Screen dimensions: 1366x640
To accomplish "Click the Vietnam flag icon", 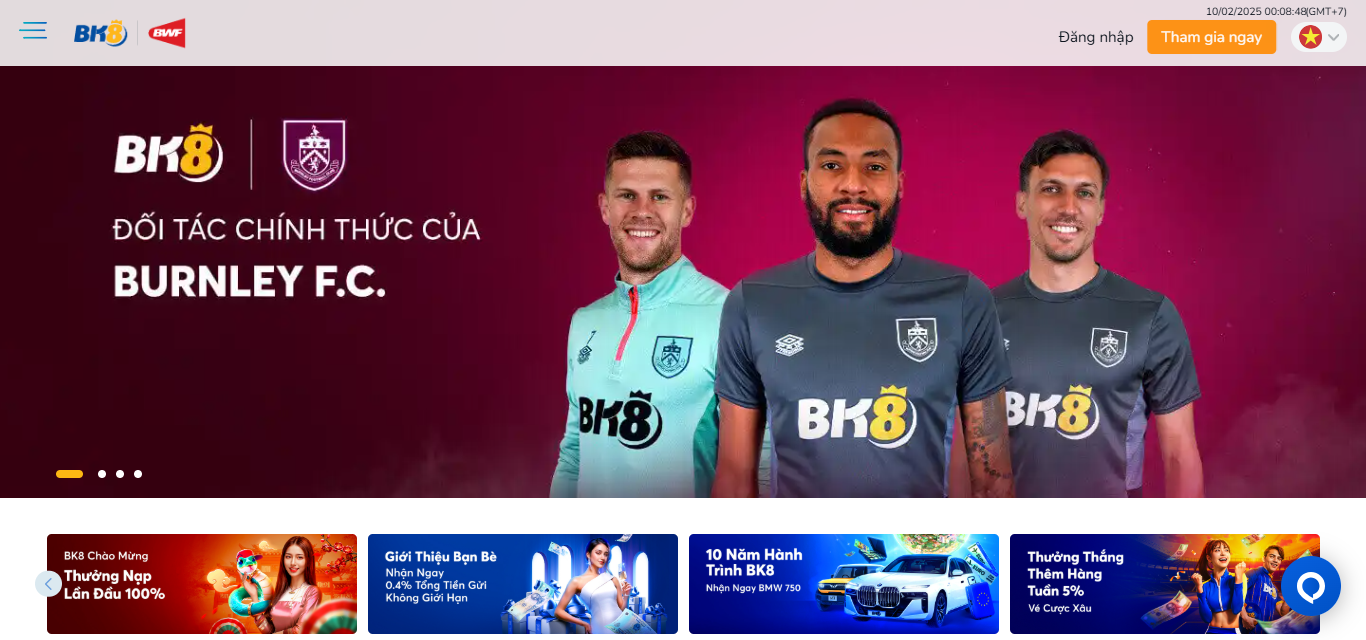I will (x=1310, y=37).
